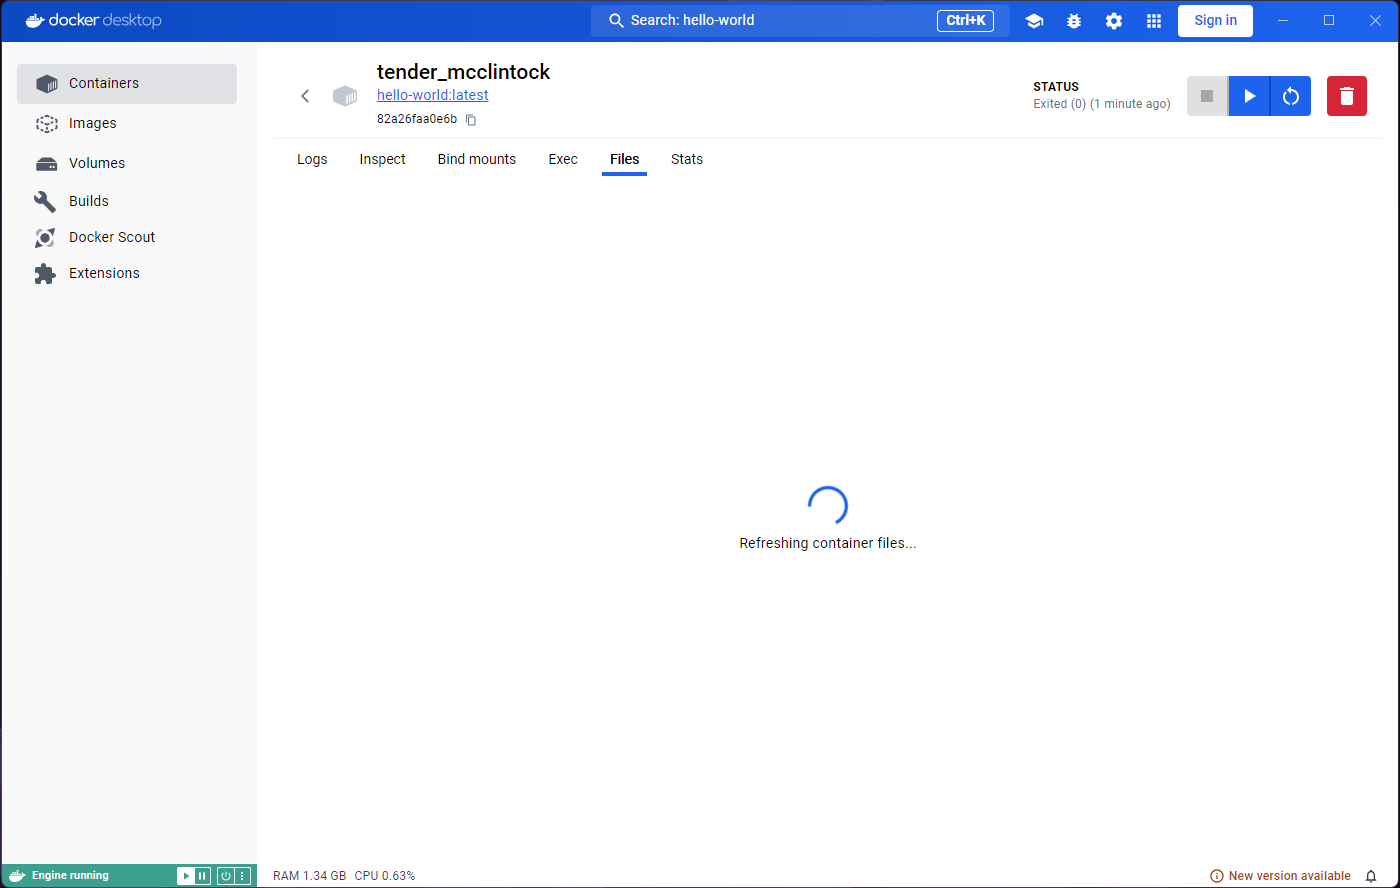Open the Exec tab
1400x888 pixels.
[x=563, y=159]
